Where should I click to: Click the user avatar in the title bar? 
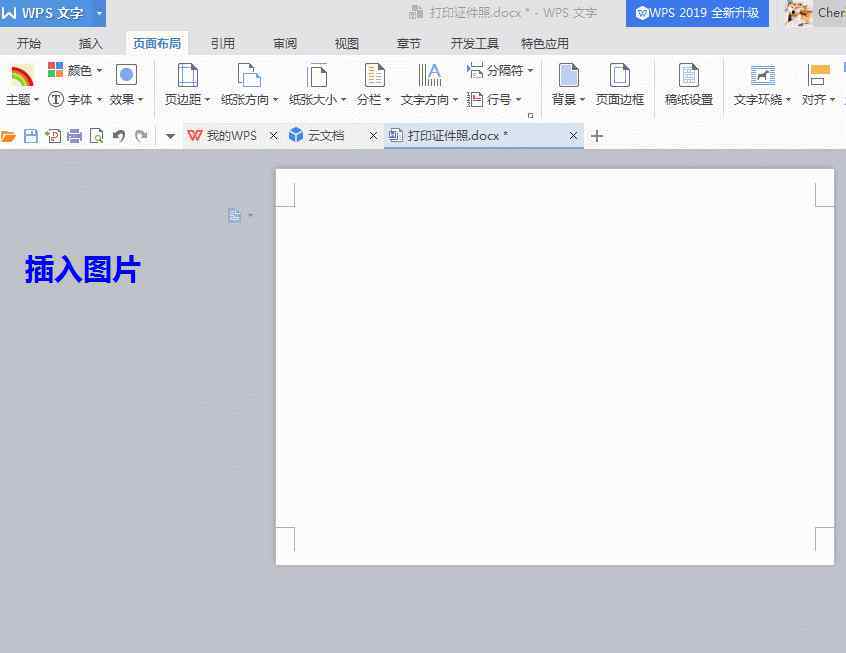pos(799,13)
